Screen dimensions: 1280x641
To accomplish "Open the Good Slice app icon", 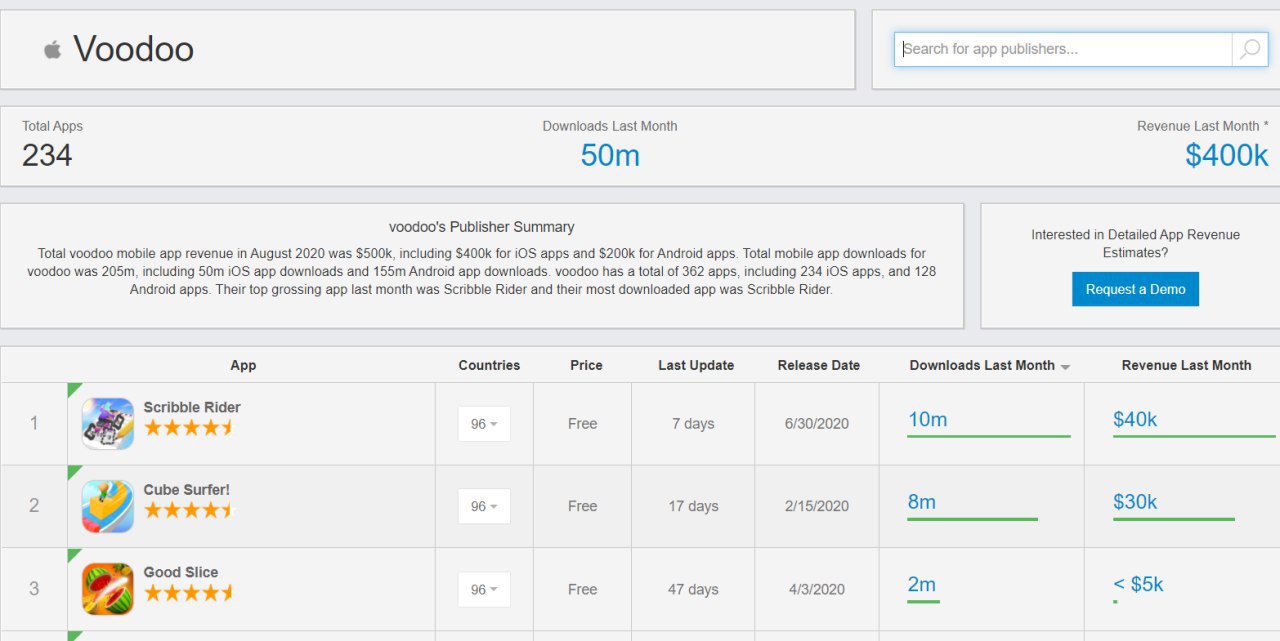I will pos(108,589).
